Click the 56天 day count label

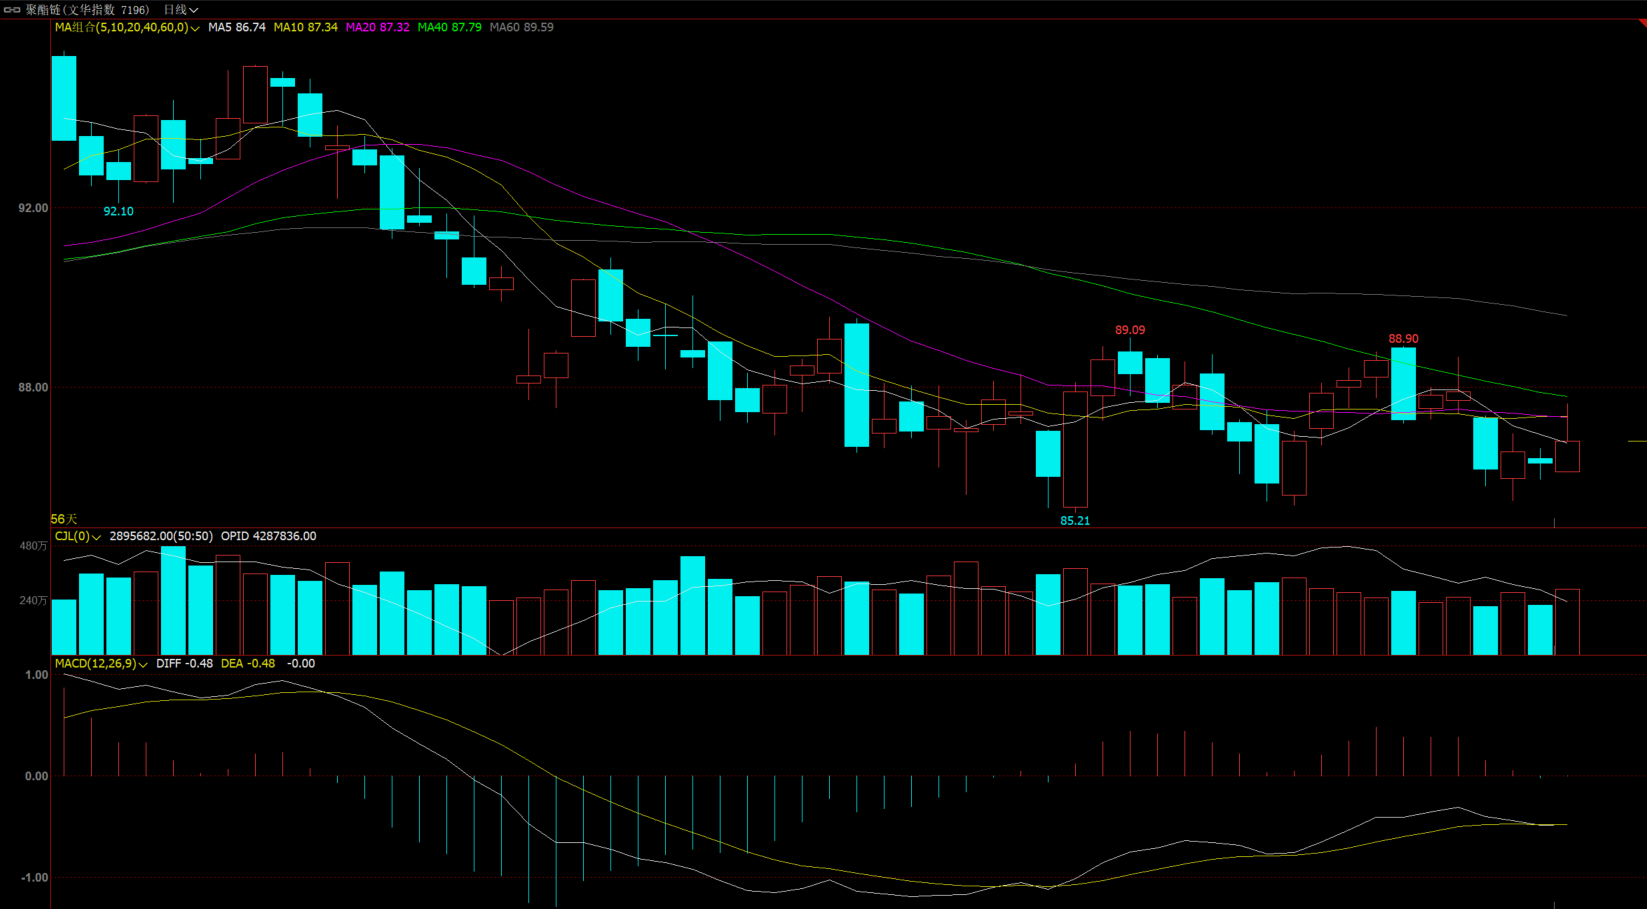click(x=64, y=520)
